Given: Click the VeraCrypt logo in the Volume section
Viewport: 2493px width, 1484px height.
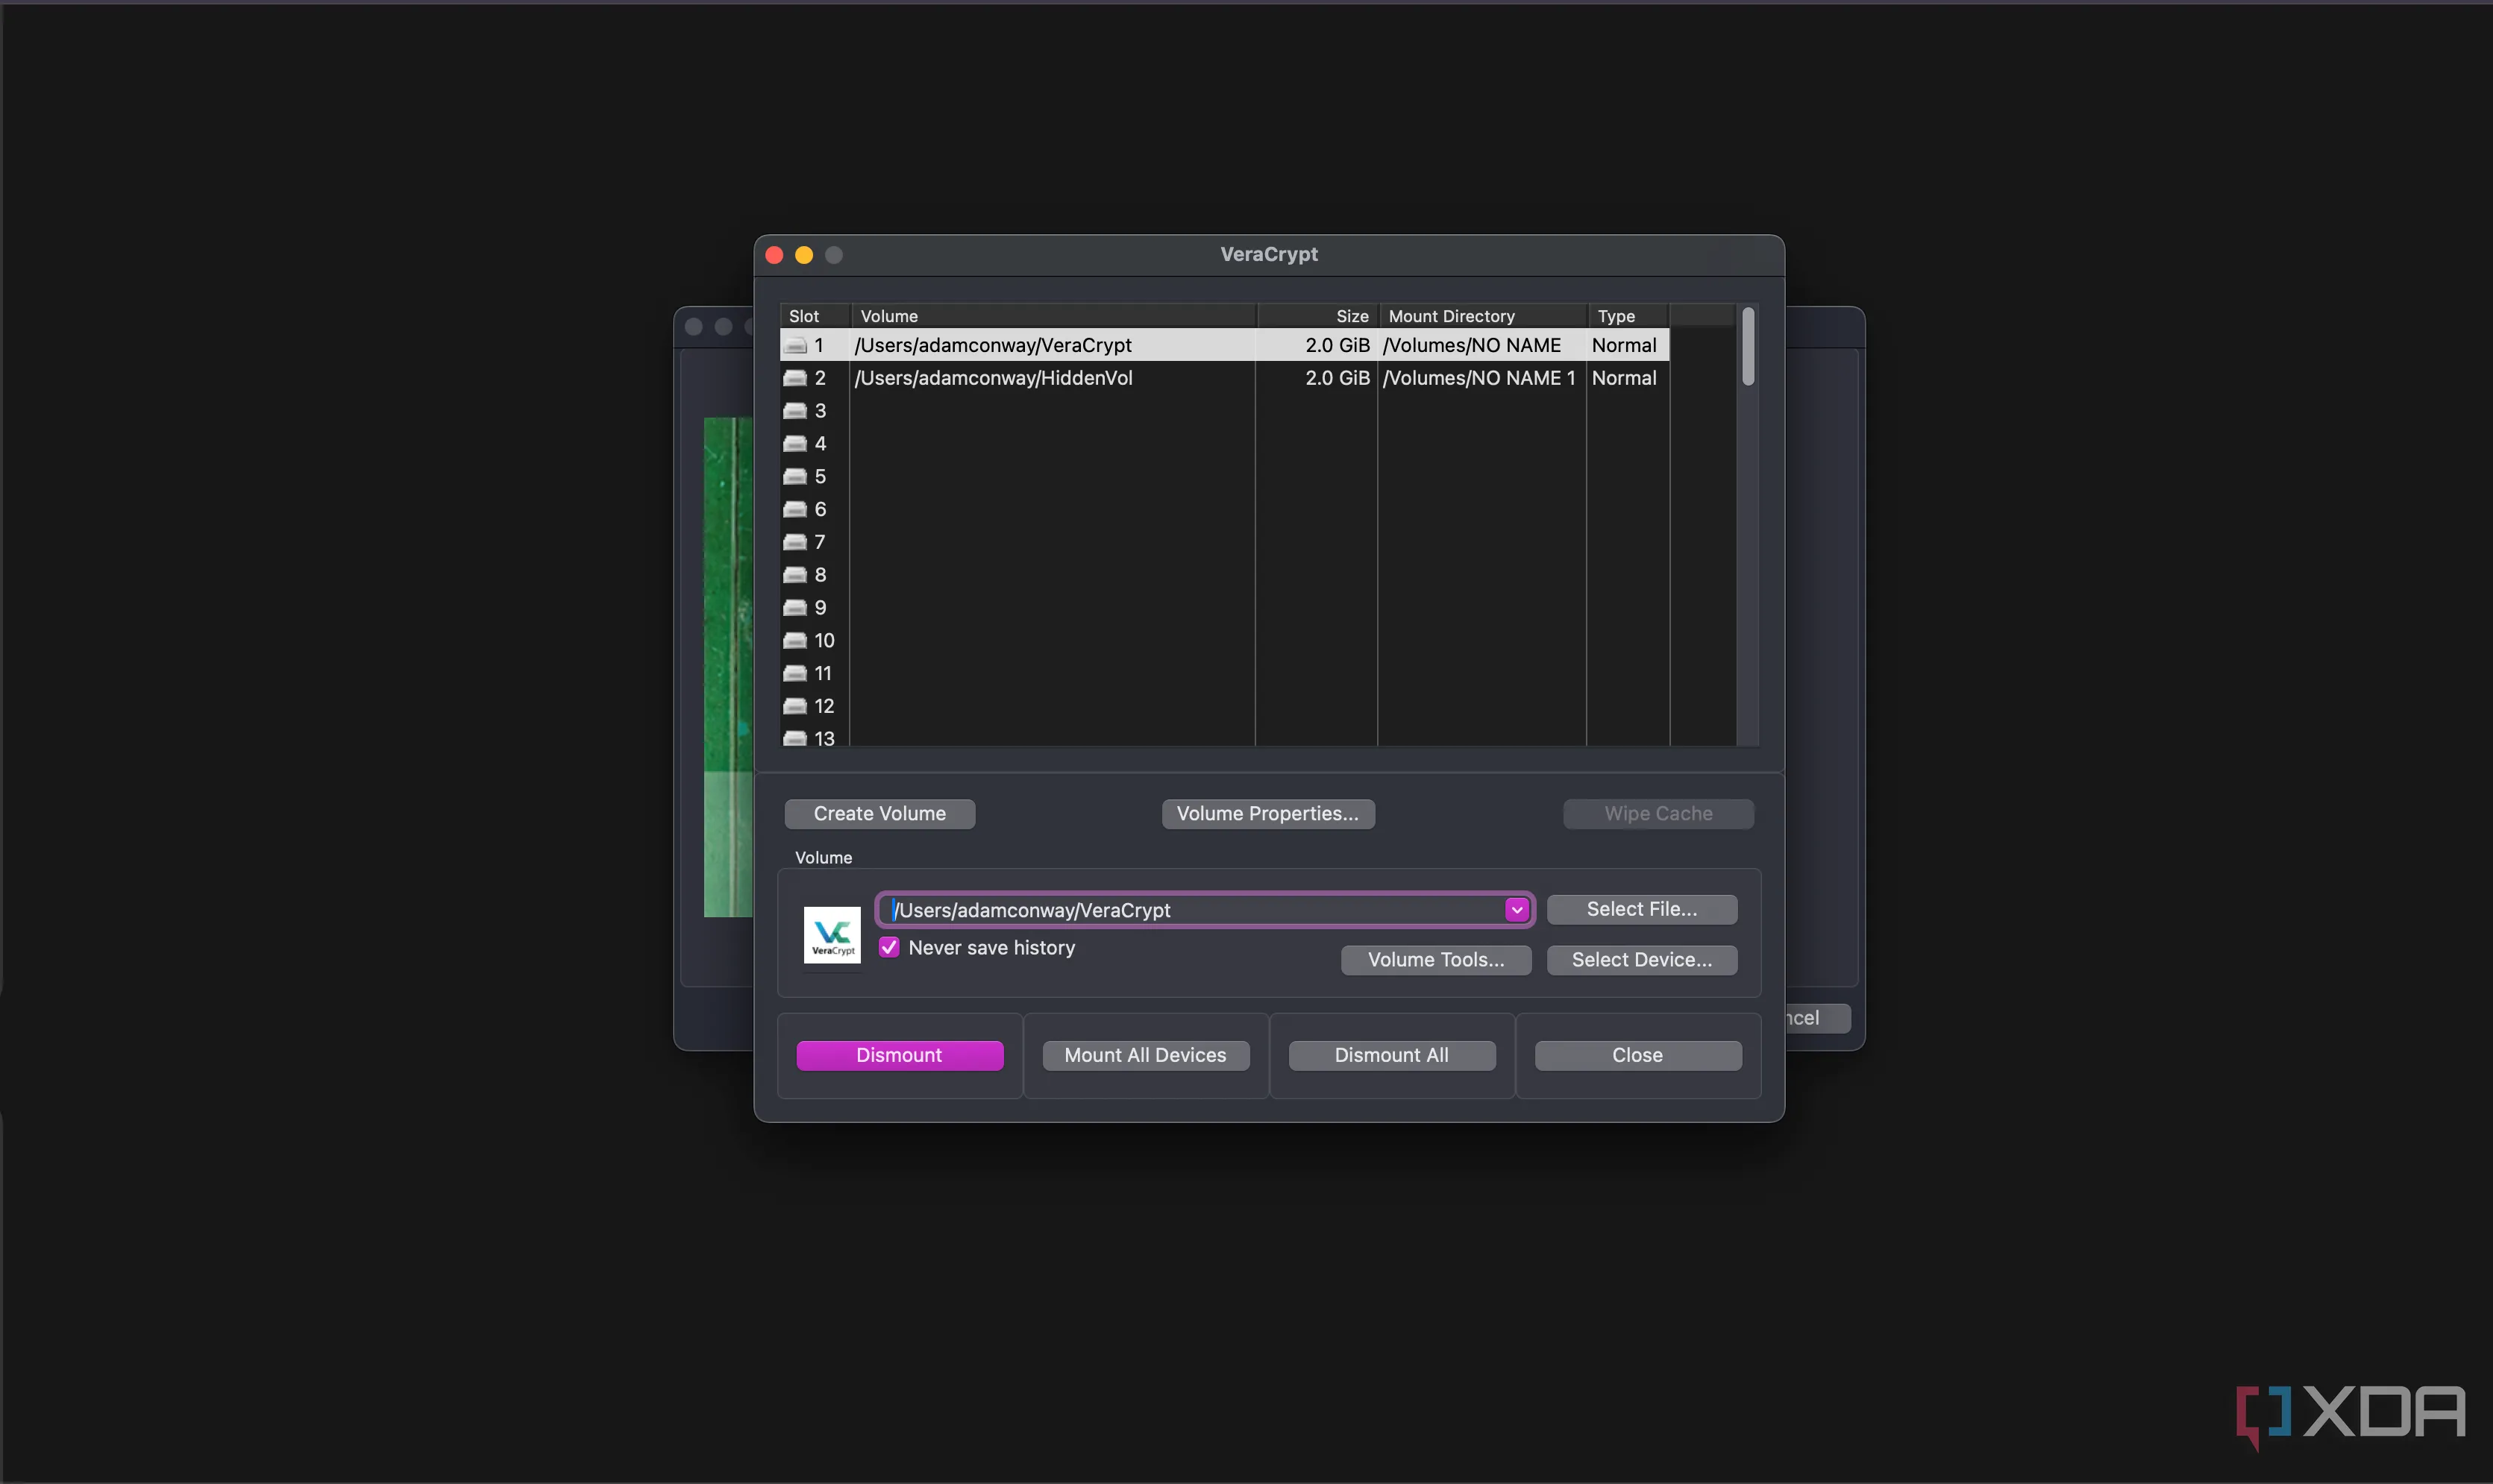Looking at the screenshot, I should [x=832, y=935].
